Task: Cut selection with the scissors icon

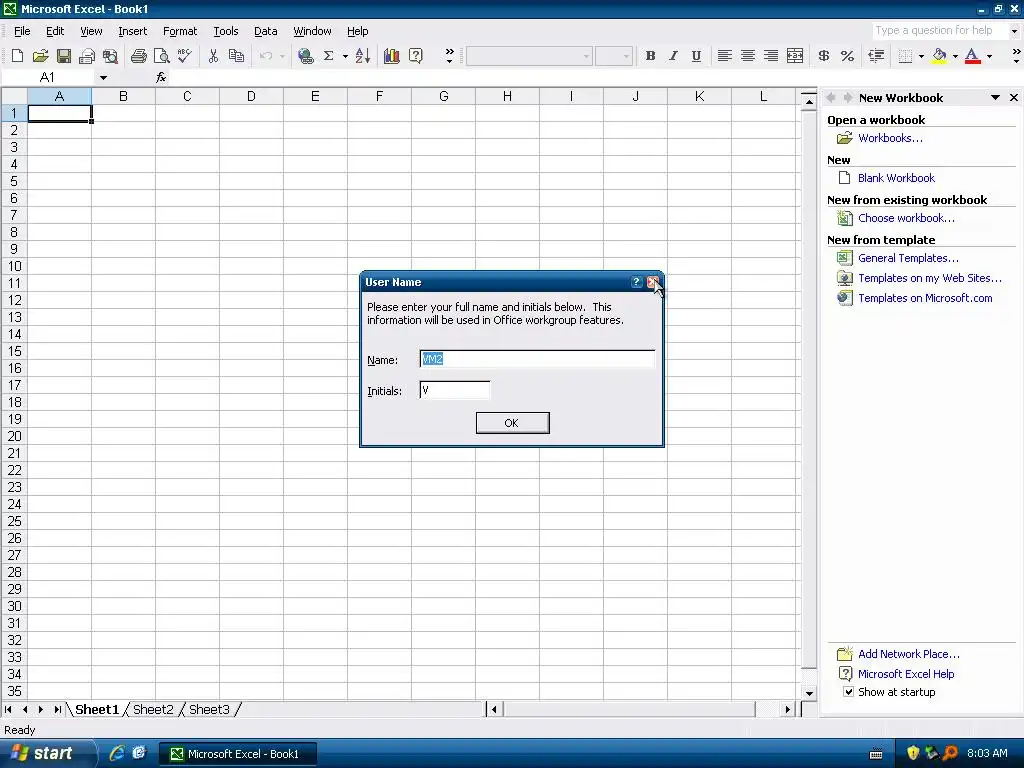Action: (x=213, y=56)
